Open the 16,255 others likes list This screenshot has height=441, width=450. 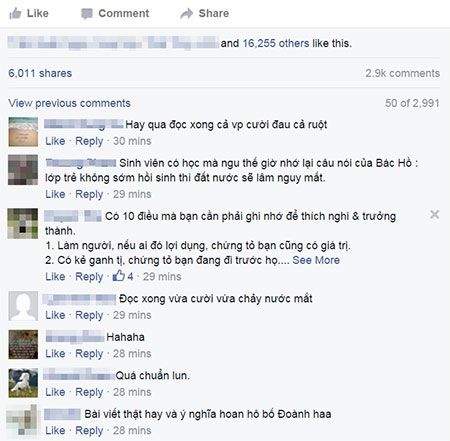click(276, 43)
